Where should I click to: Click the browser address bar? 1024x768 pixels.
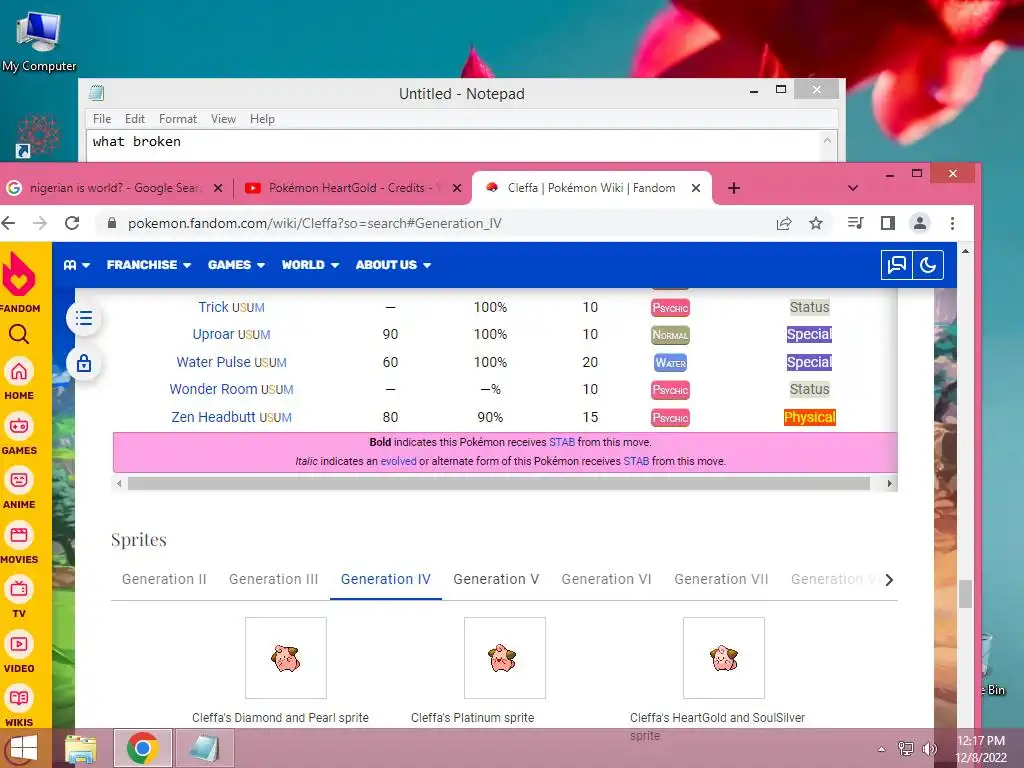pyautogui.click(x=438, y=223)
